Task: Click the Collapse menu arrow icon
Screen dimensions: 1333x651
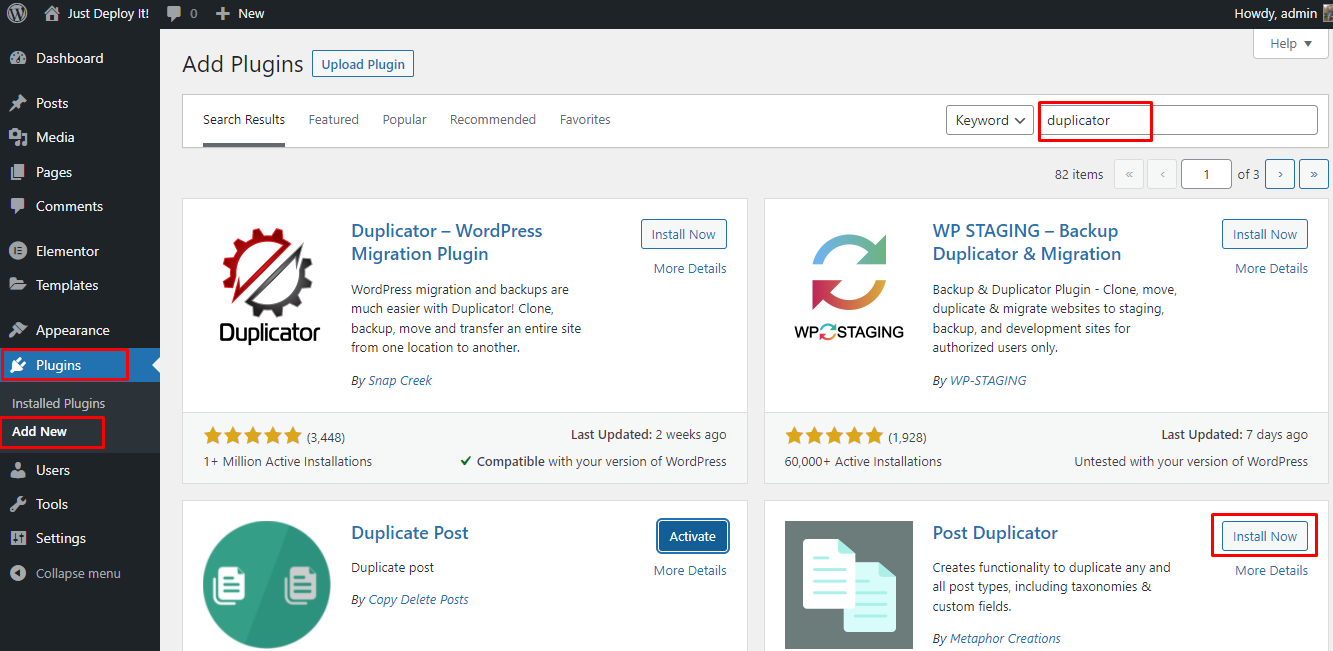Action: coord(18,573)
